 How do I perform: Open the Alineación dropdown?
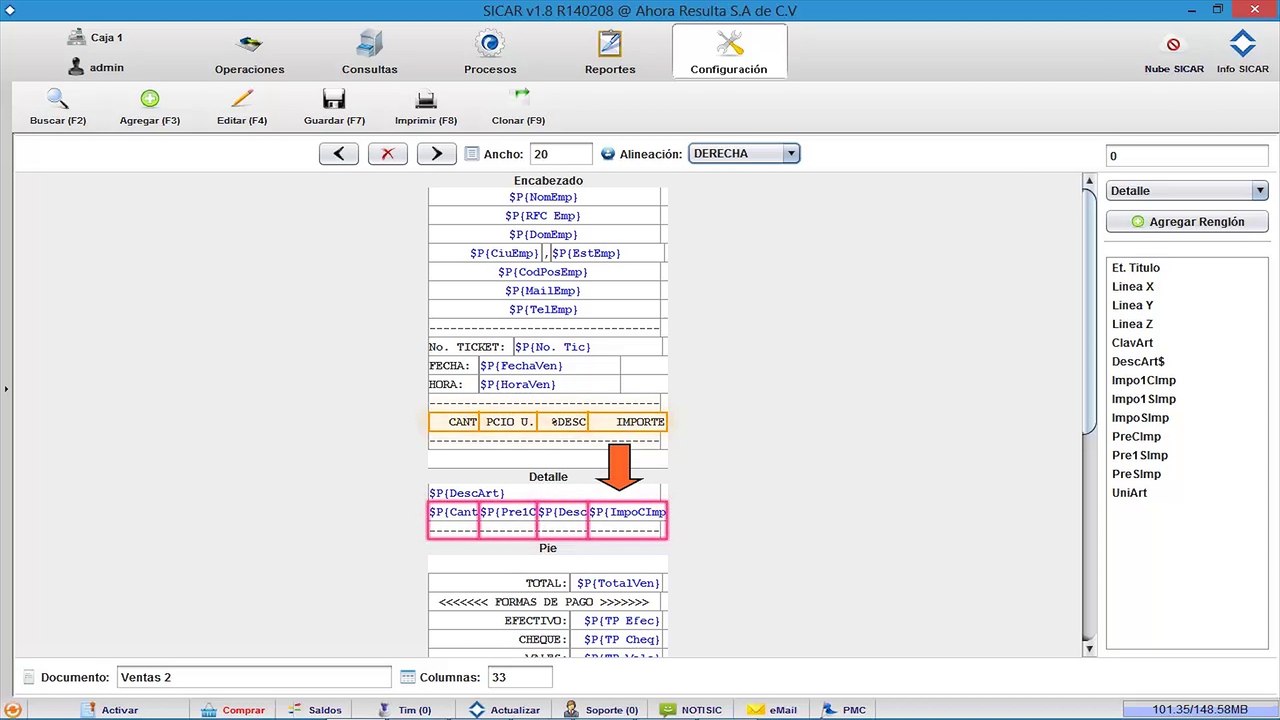click(x=744, y=154)
